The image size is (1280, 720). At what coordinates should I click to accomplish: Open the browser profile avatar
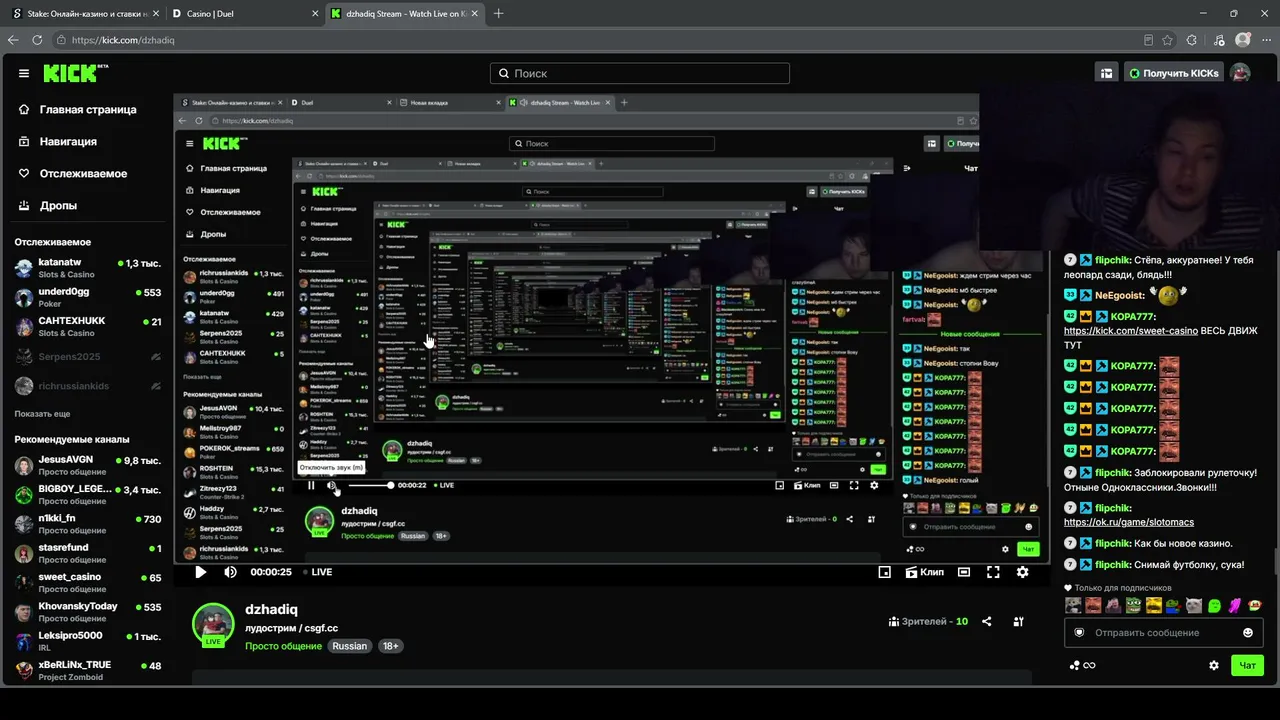pyautogui.click(x=1243, y=40)
